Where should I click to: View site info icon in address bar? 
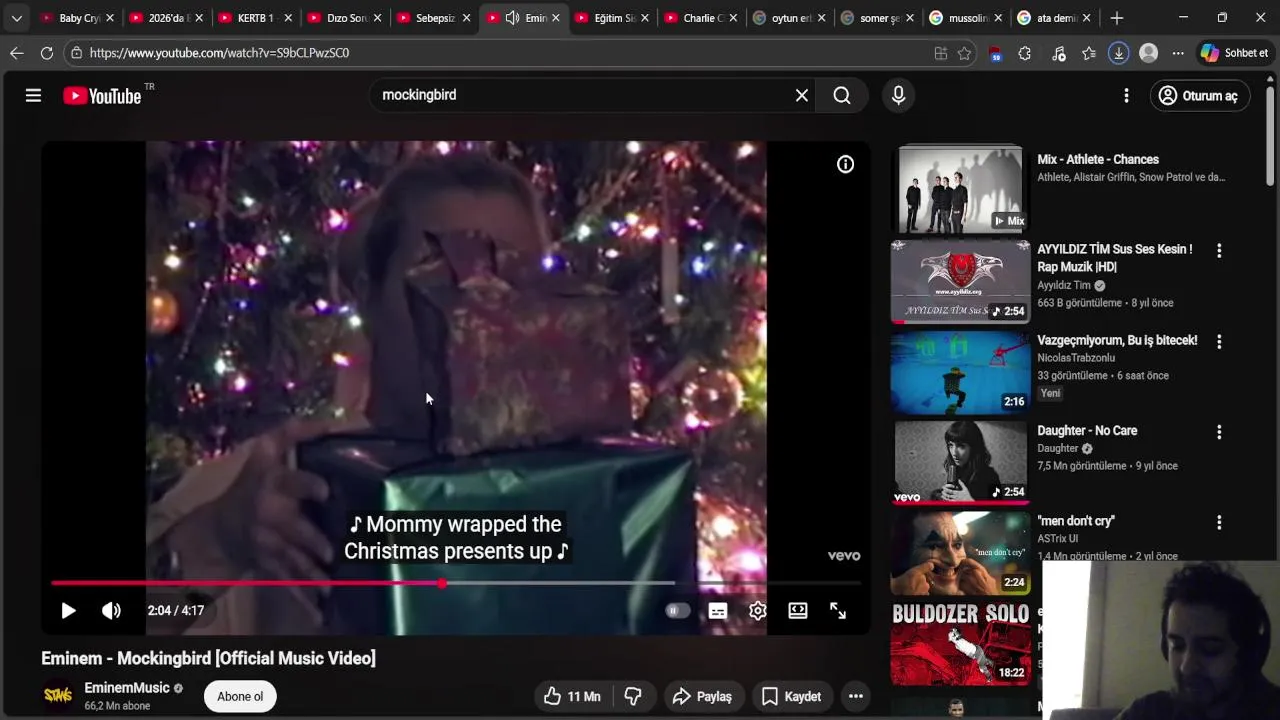[x=76, y=53]
